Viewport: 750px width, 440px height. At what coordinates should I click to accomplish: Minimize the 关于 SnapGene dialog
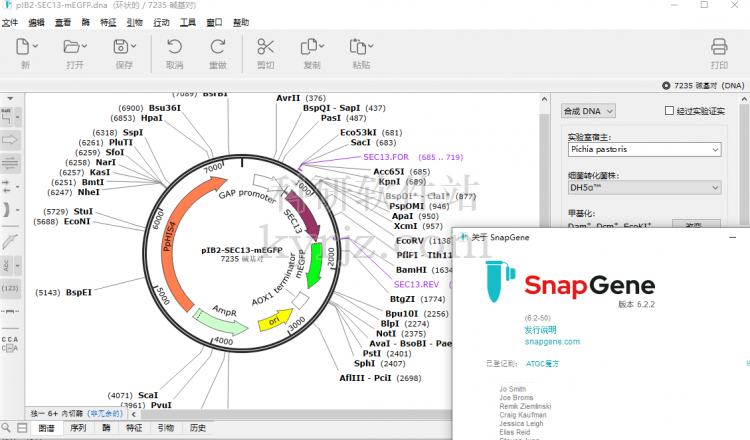pos(732,237)
